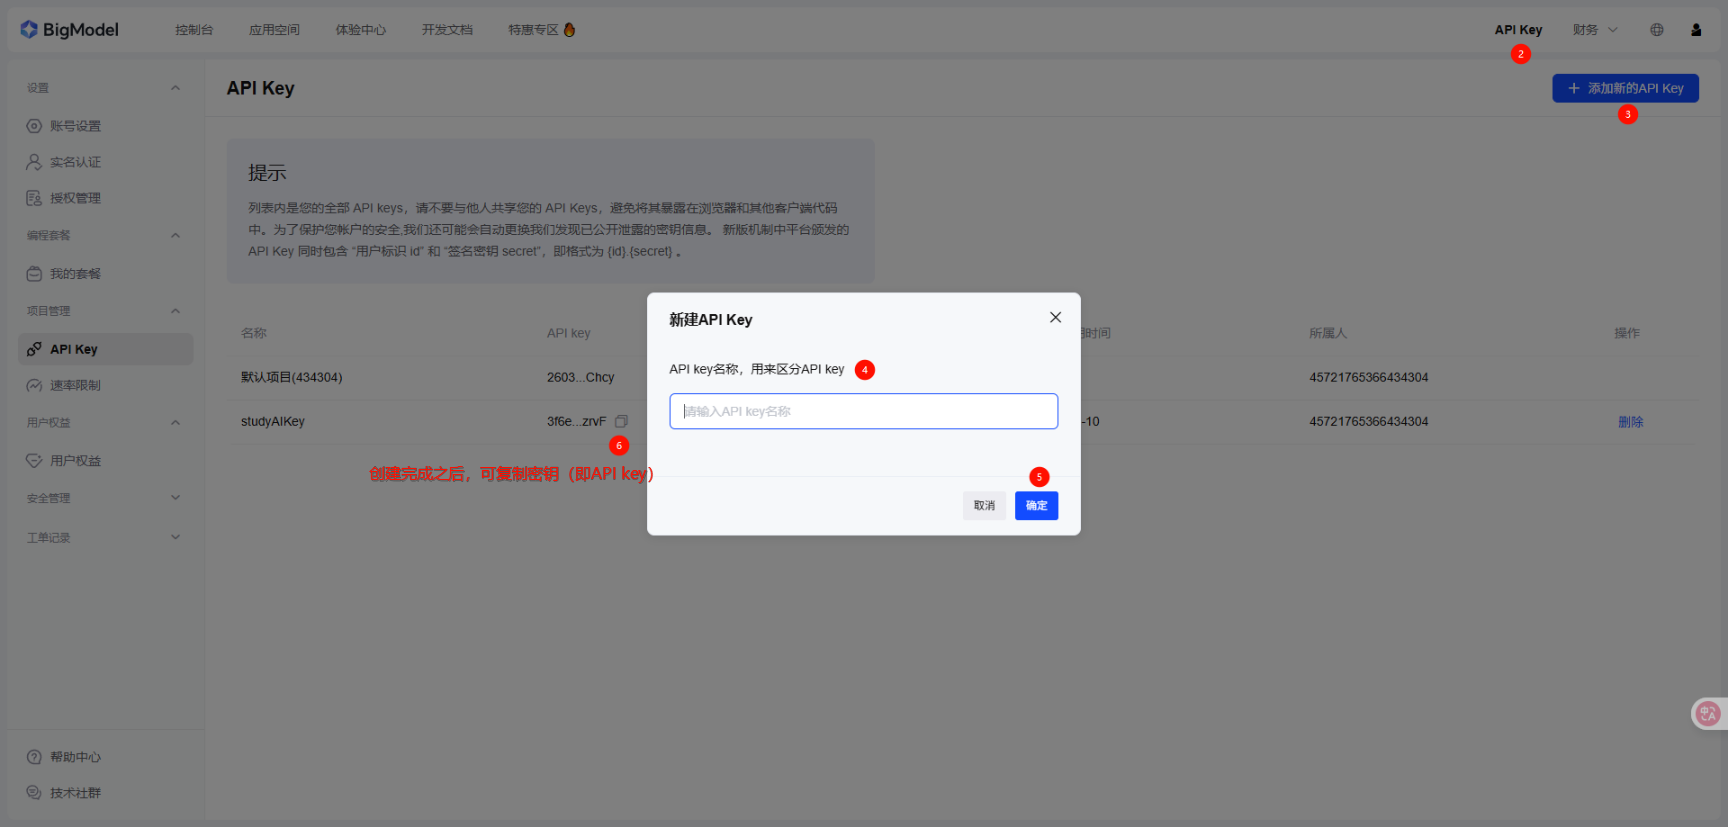The width and height of the screenshot is (1728, 827).
Task: Click 取消 in the dialog
Action: pos(984,505)
